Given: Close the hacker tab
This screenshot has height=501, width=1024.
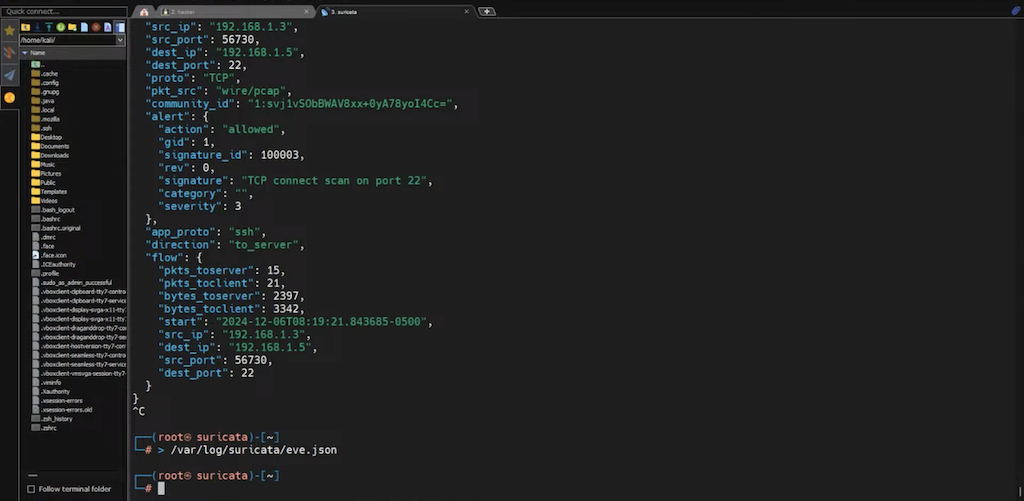Looking at the screenshot, I should 309,11.
